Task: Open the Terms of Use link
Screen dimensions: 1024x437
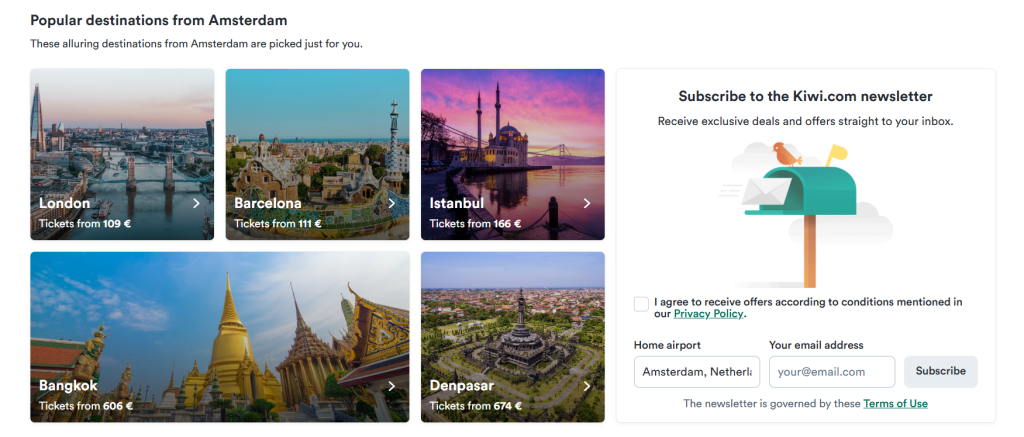Action: [895, 404]
